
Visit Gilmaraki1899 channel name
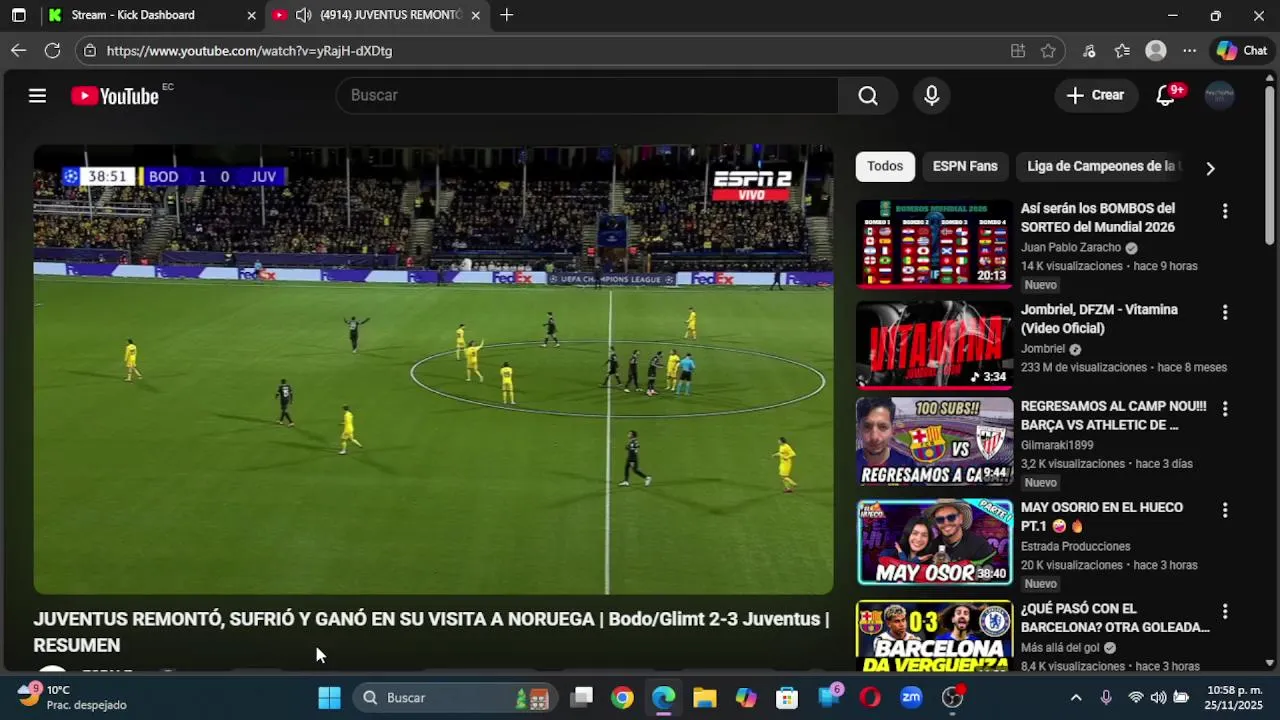1057,445
